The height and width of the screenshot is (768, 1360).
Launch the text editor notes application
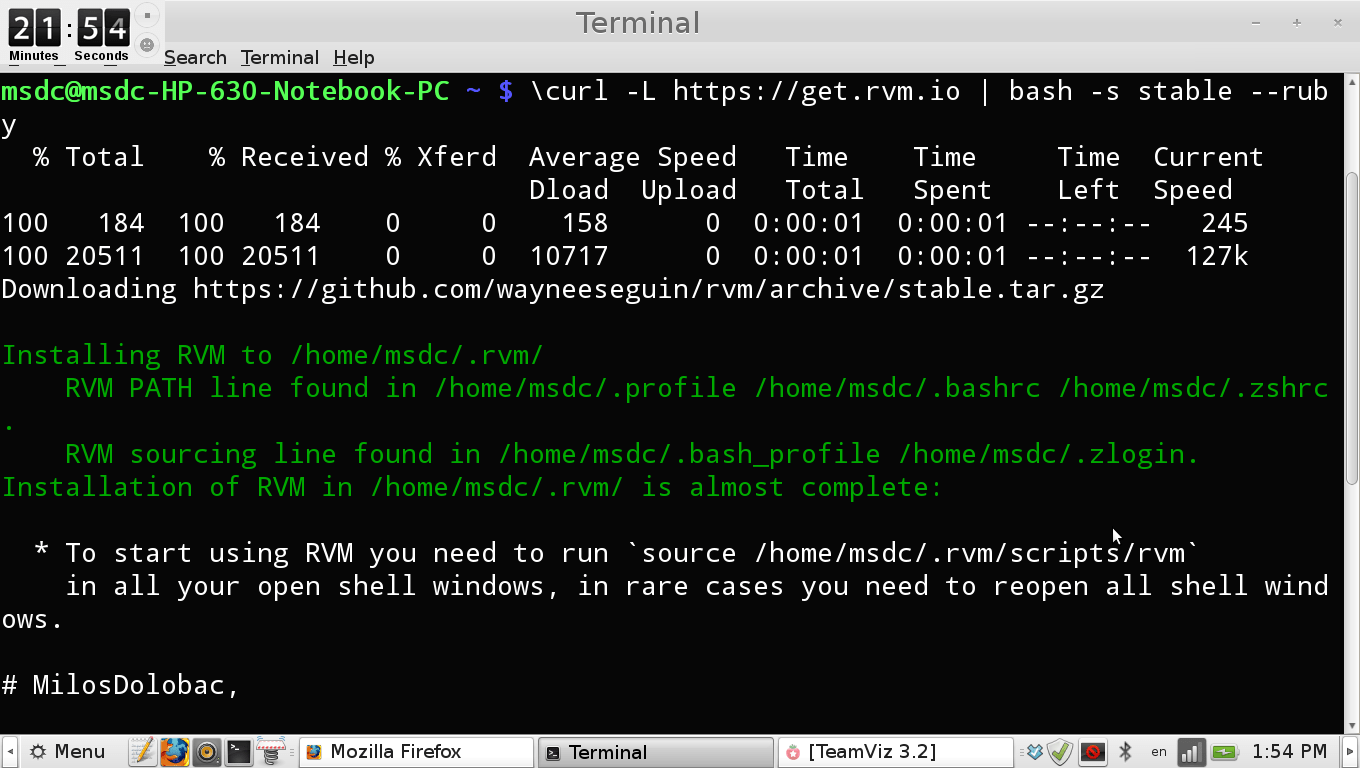point(142,751)
